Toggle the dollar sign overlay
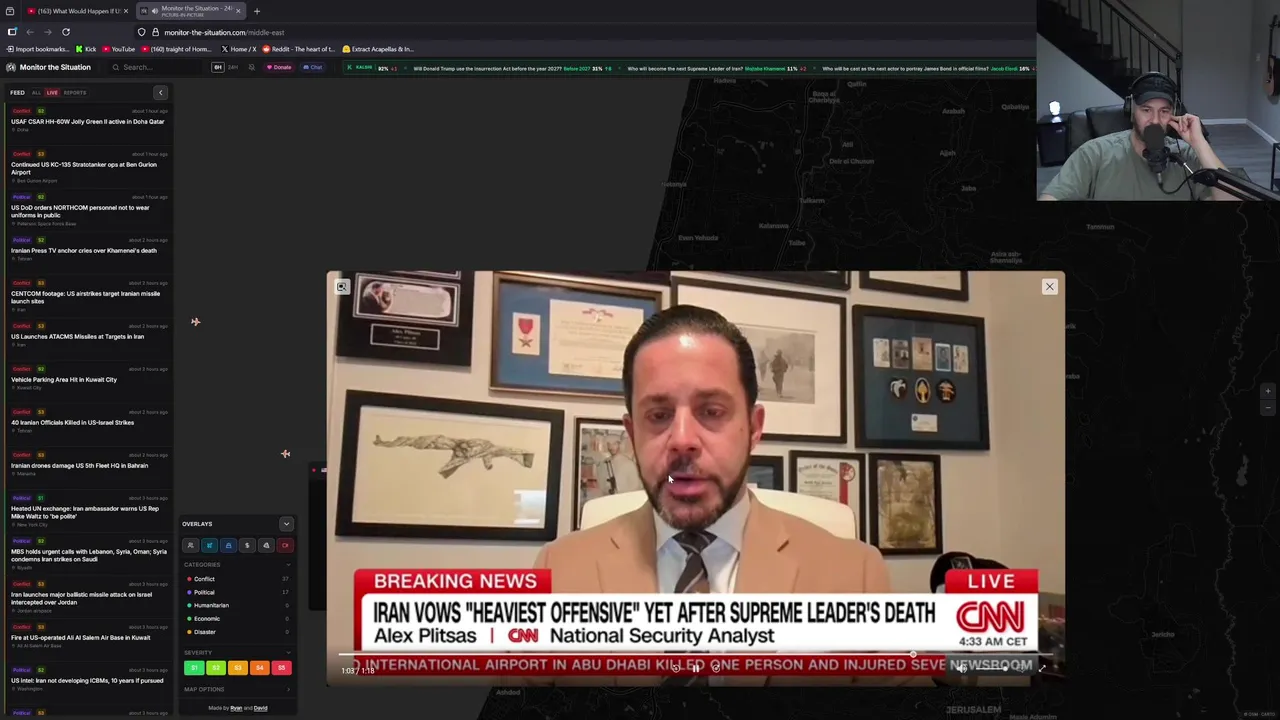The height and width of the screenshot is (720, 1280). tap(247, 545)
